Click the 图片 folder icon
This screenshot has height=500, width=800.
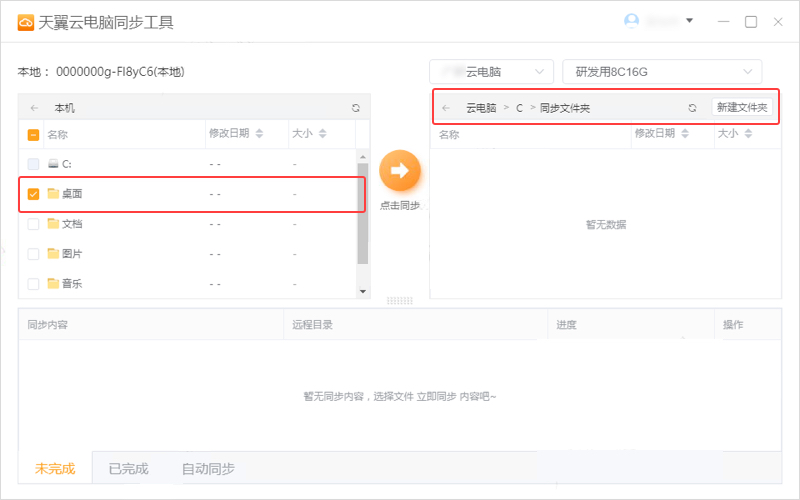pyautogui.click(x=53, y=254)
